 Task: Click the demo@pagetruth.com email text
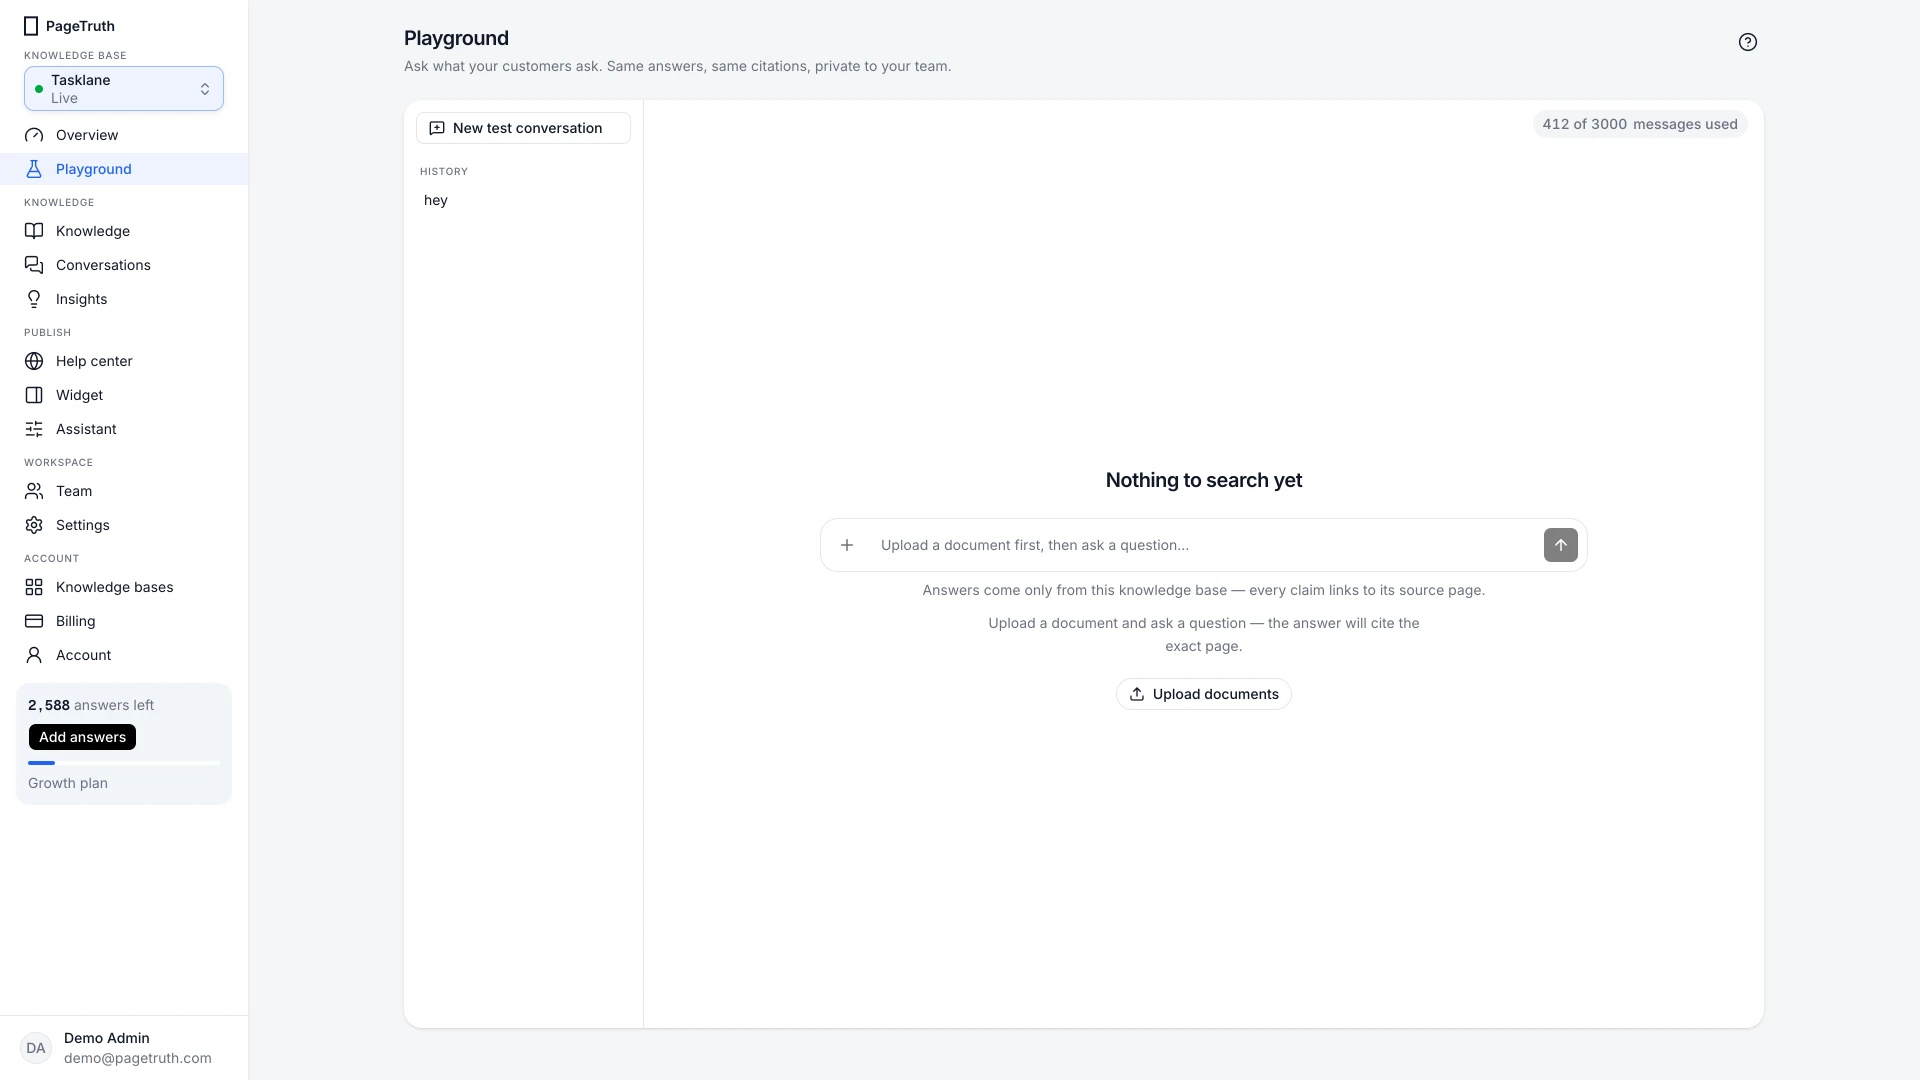(138, 1058)
